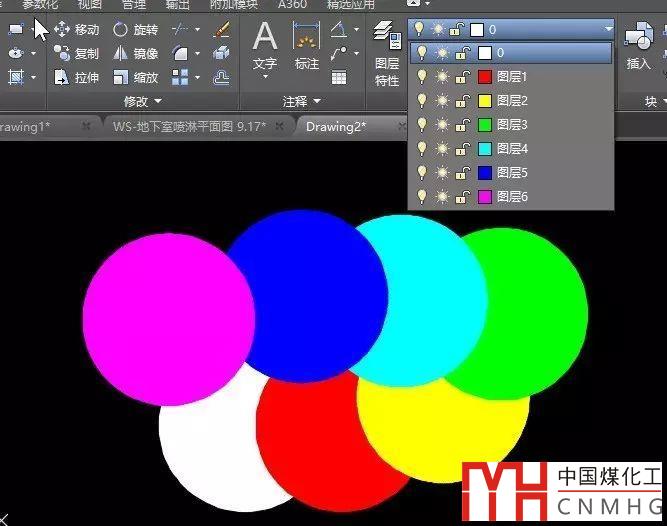Open the Text tool dropdown arrow

tap(265, 77)
